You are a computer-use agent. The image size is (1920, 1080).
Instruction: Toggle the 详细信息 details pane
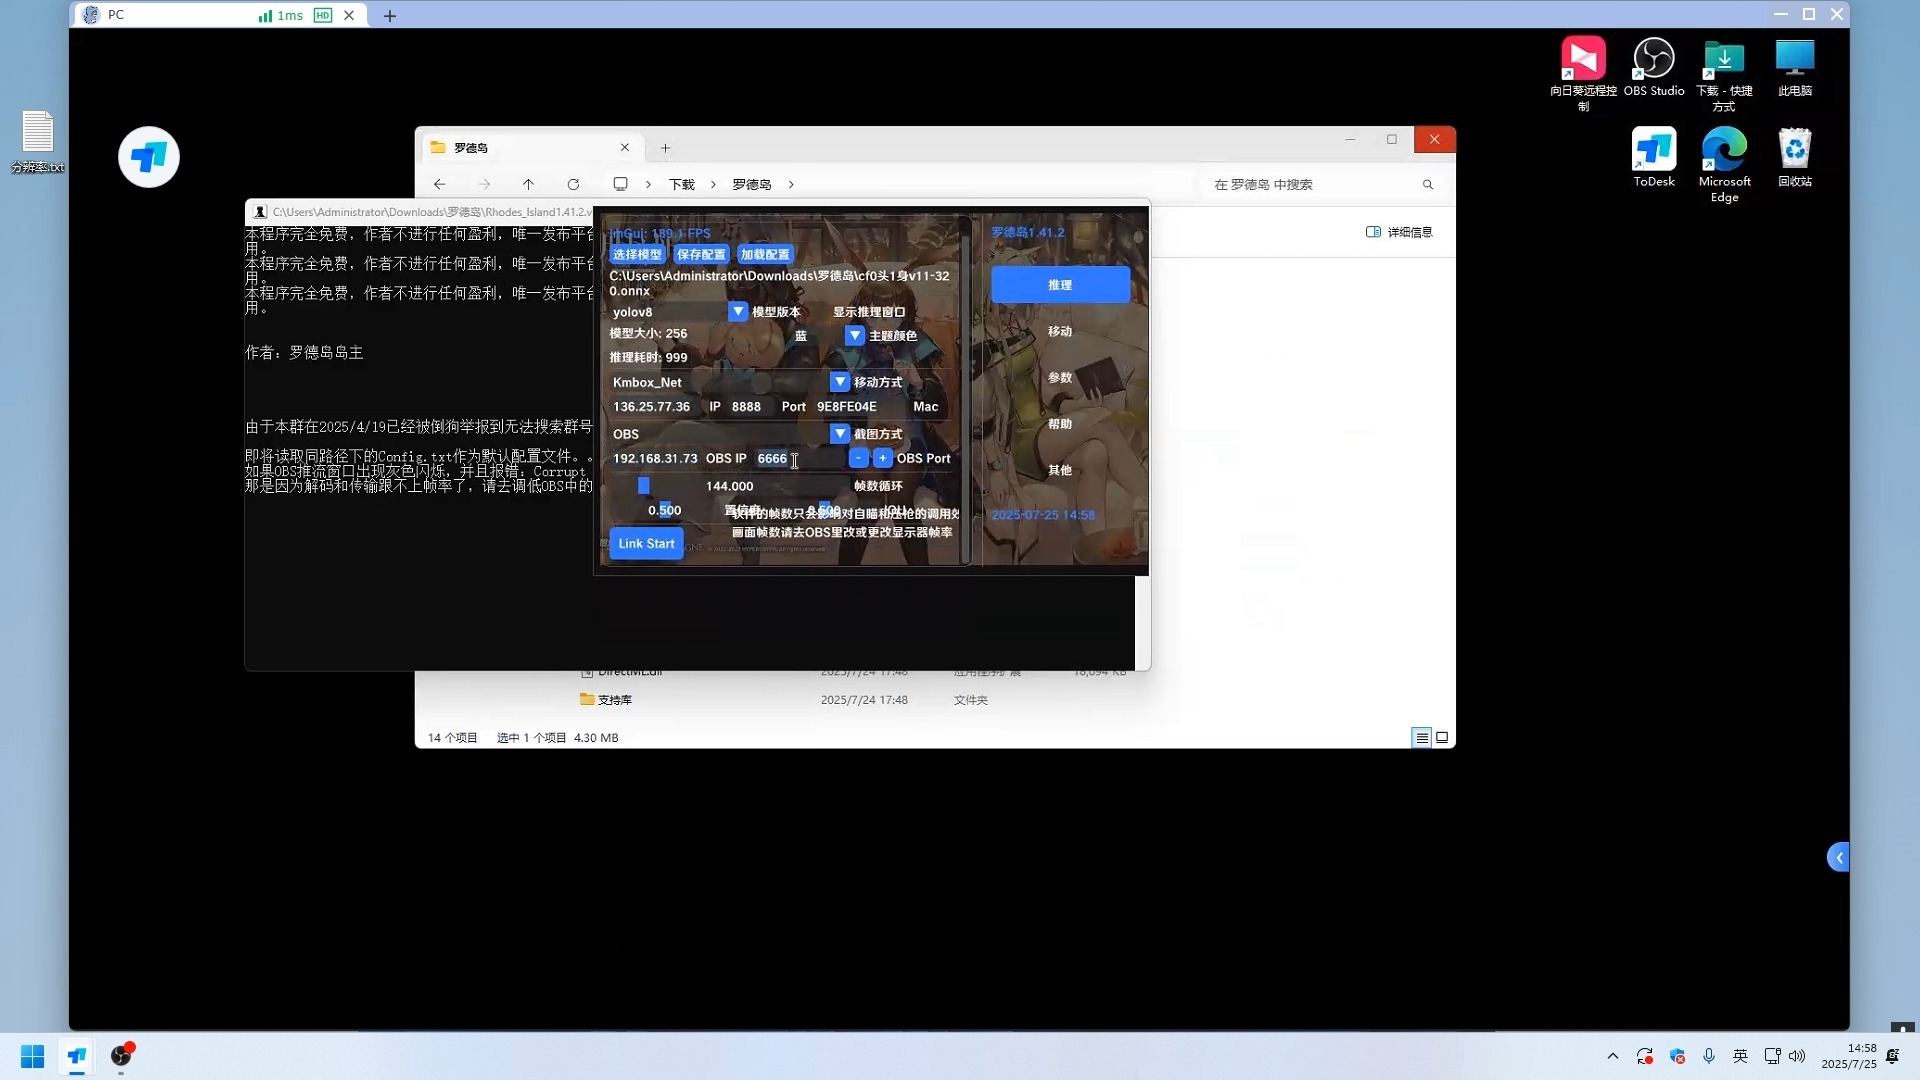1398,232
